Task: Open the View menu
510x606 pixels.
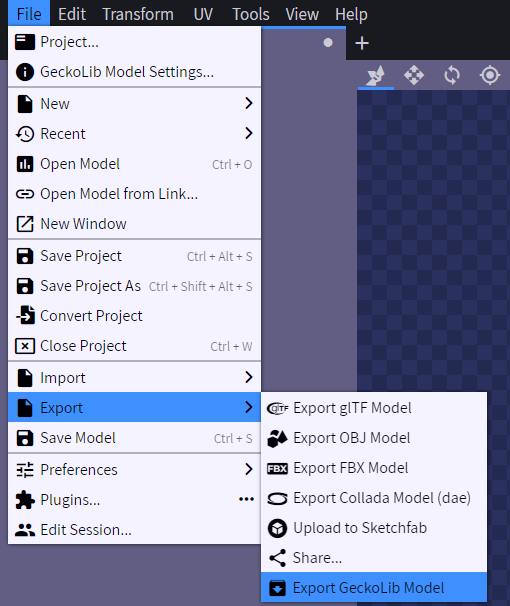Action: tap(302, 14)
